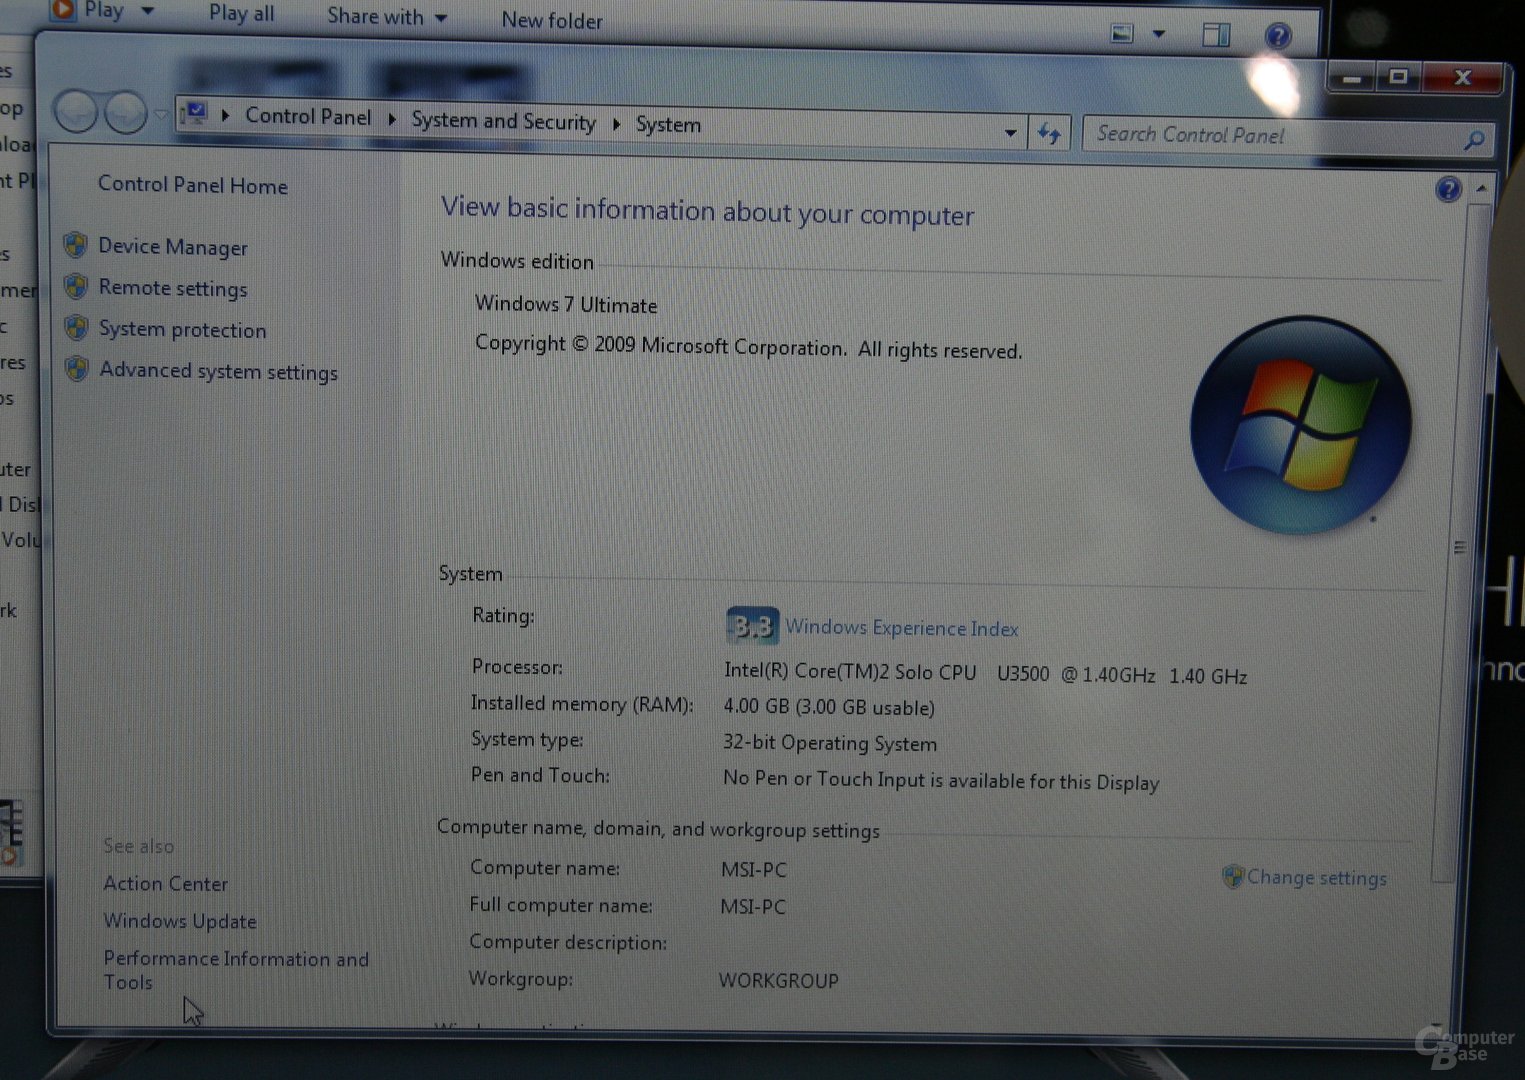
Task: Open Advanced system settings
Action: pyautogui.click(x=218, y=372)
